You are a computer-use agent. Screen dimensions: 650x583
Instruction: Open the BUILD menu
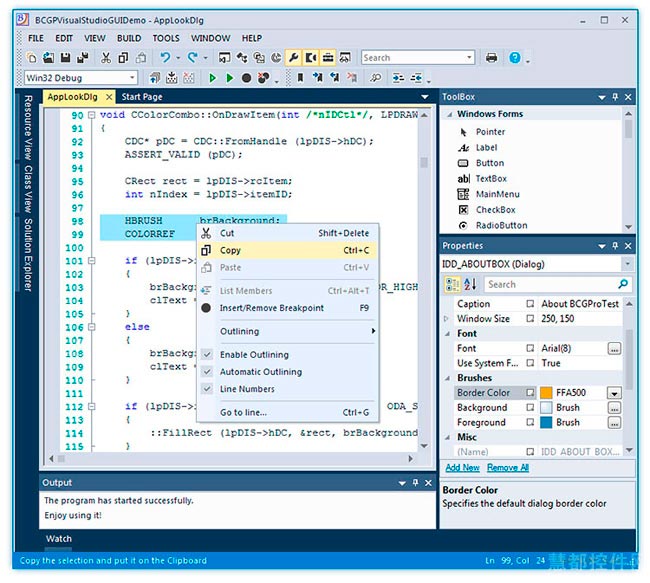(x=129, y=38)
